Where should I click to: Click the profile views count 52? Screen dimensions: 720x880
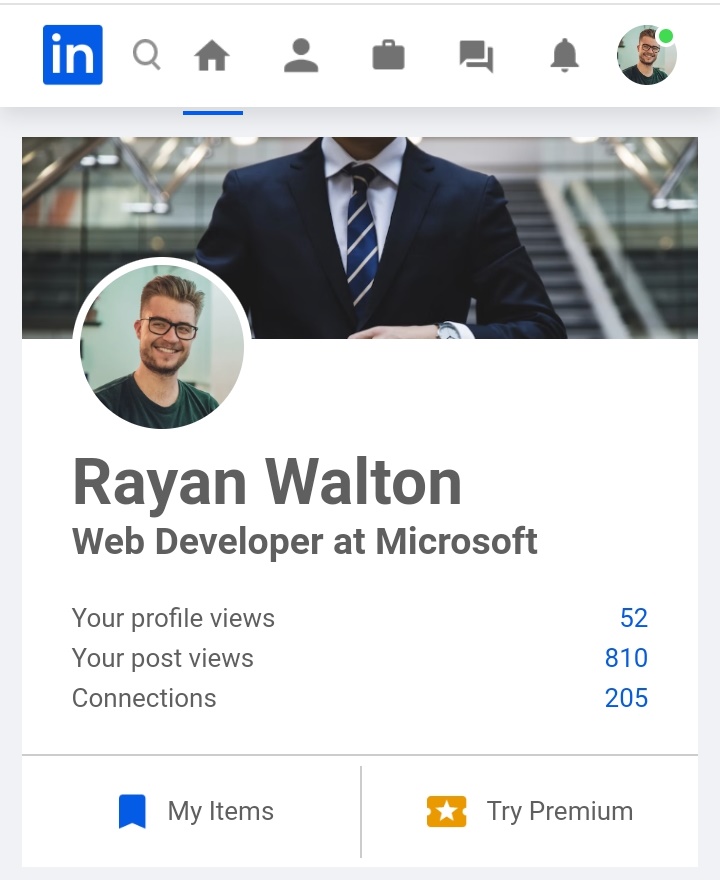pos(633,618)
